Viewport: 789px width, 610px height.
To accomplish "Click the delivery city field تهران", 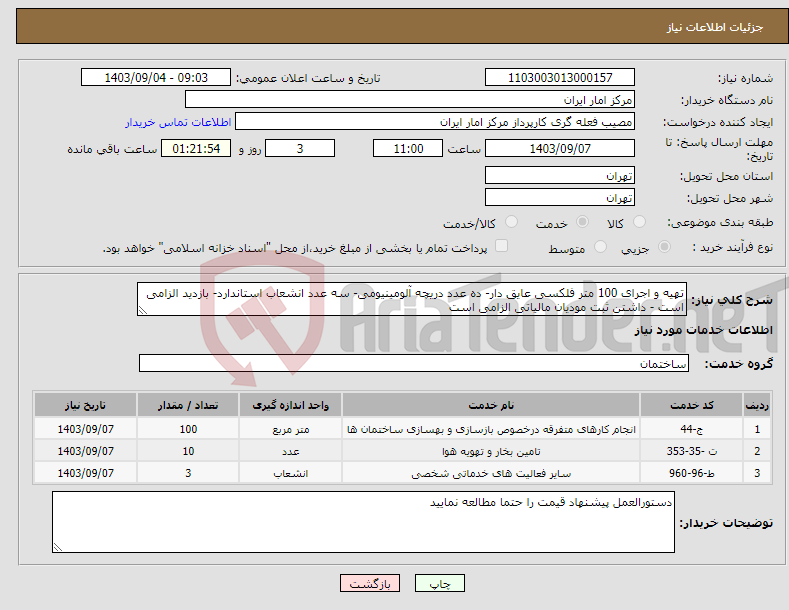I will point(560,197).
